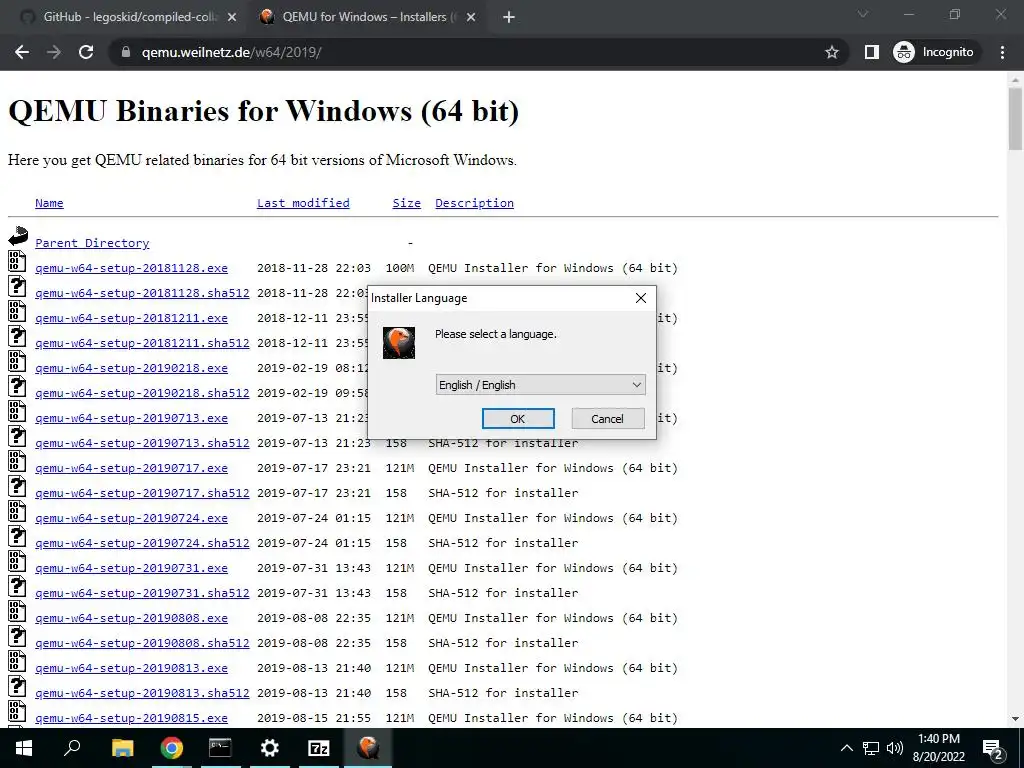This screenshot has height=768, width=1024.
Task: Download qemu-w64-setup-20190815.exe
Action: pos(131,718)
